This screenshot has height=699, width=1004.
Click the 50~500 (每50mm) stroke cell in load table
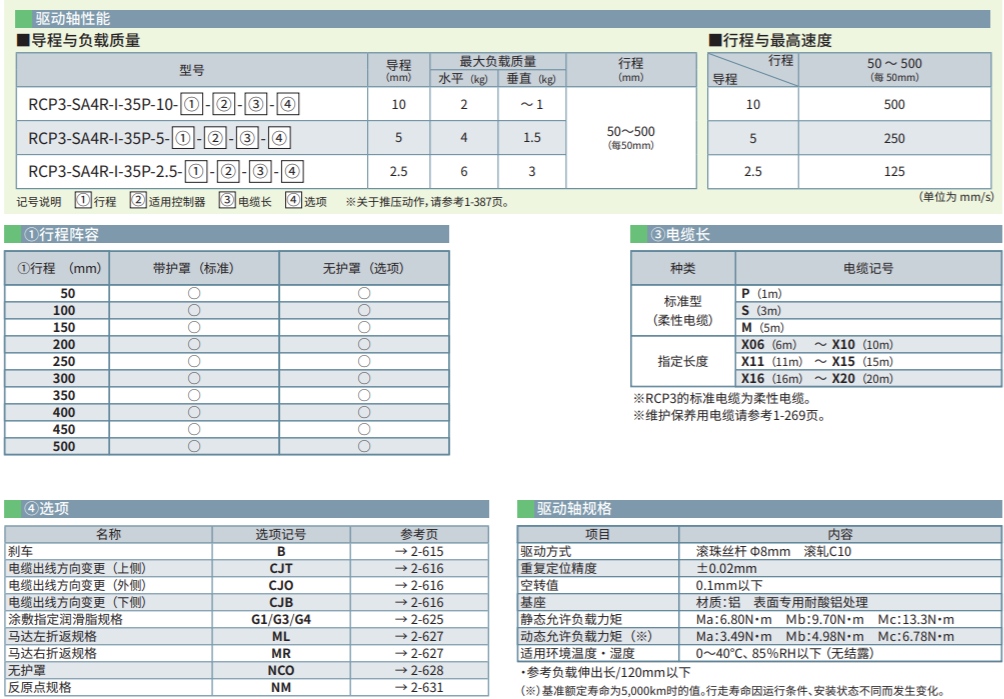(631, 137)
